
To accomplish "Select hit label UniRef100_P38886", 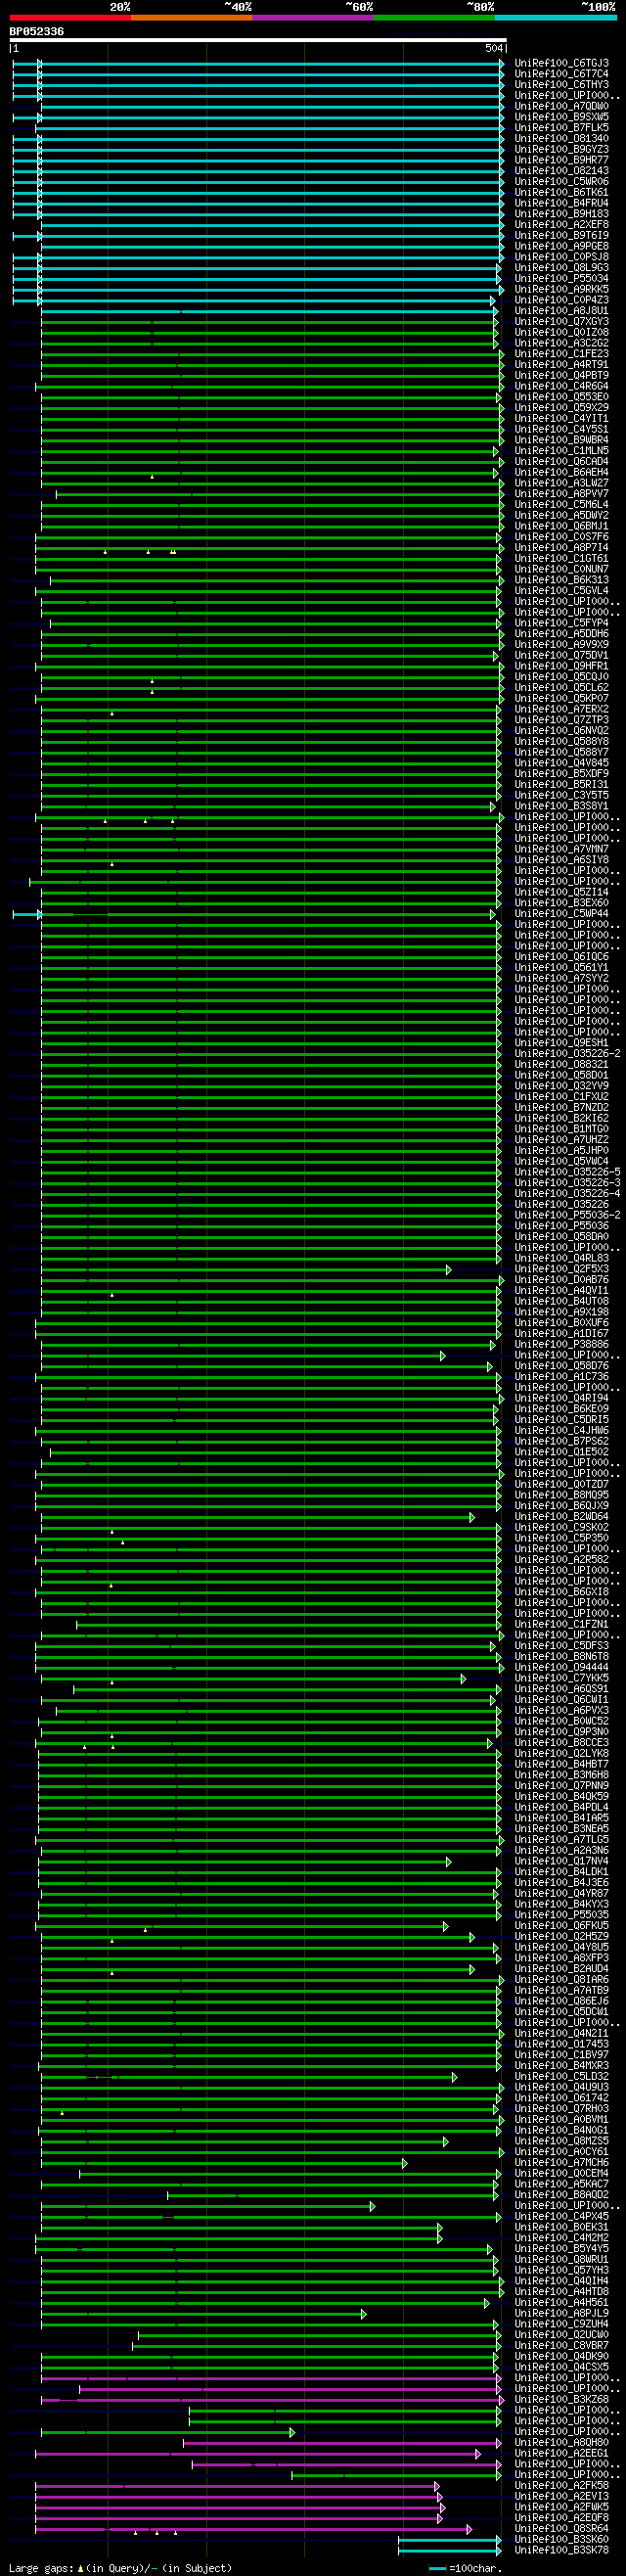I will point(562,1344).
